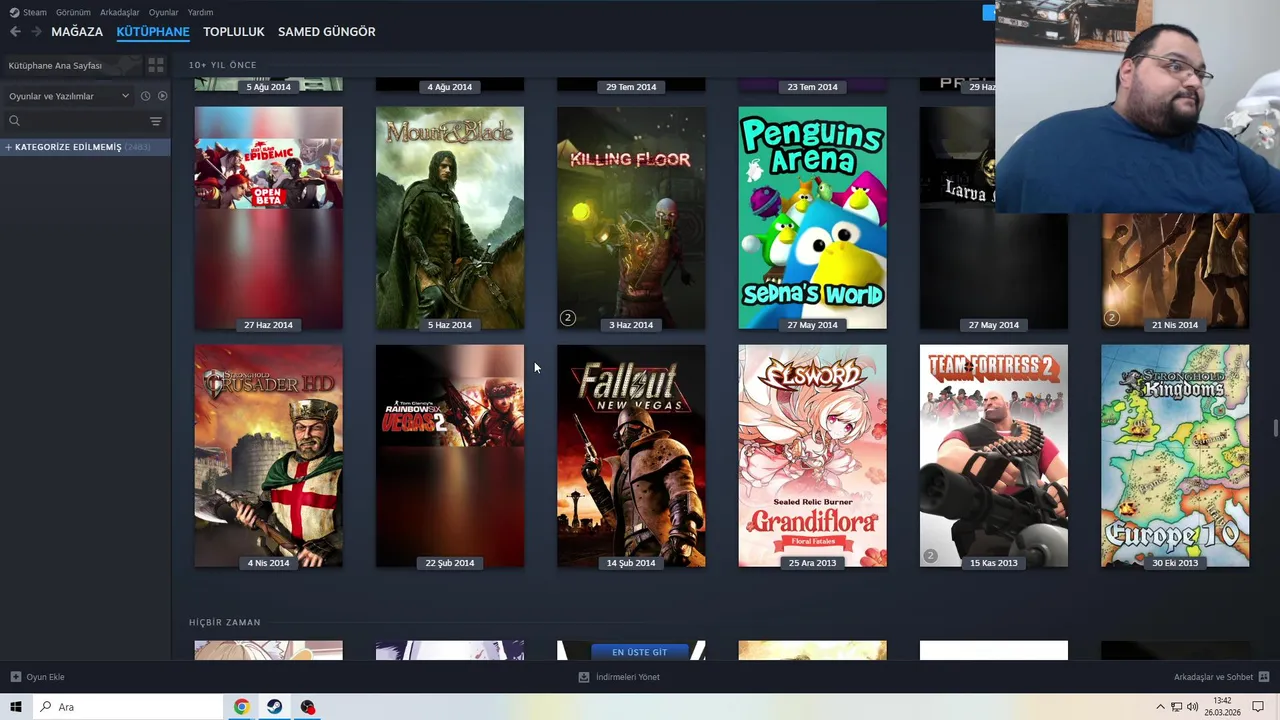Click the taskbar volume icon
Screen dimensions: 1280x720
pos(1192,707)
